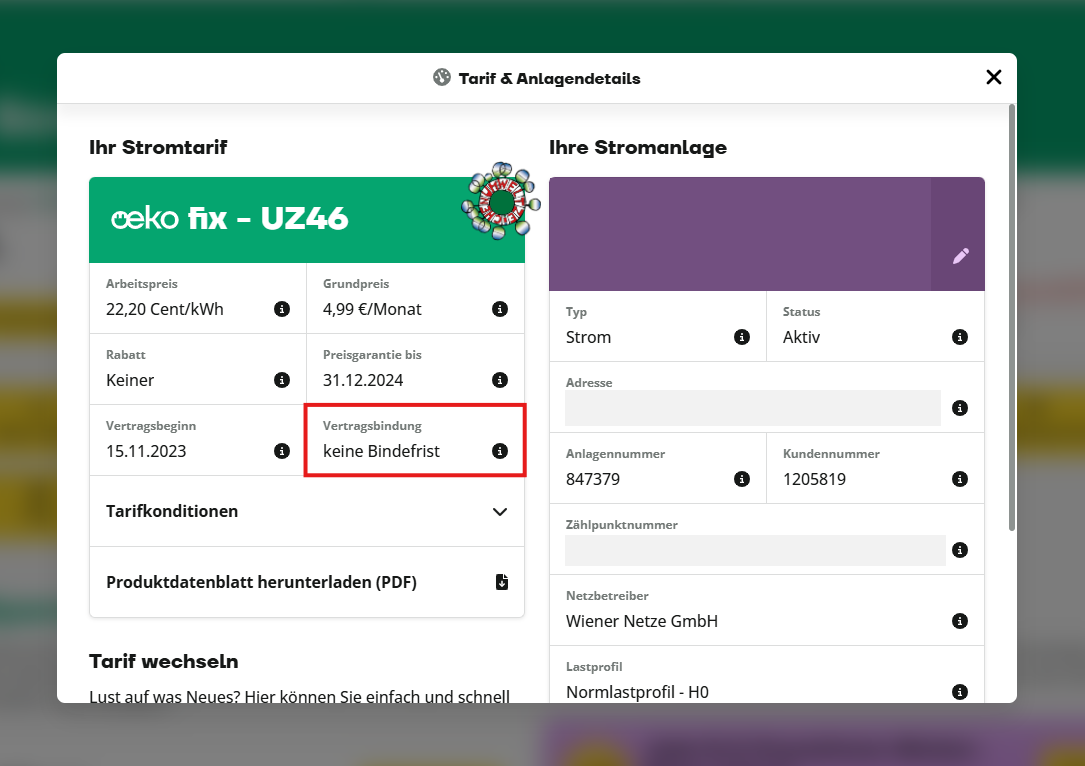This screenshot has height=766, width=1085.
Task: Click info icon next to Lastprofil
Action: [x=960, y=692]
